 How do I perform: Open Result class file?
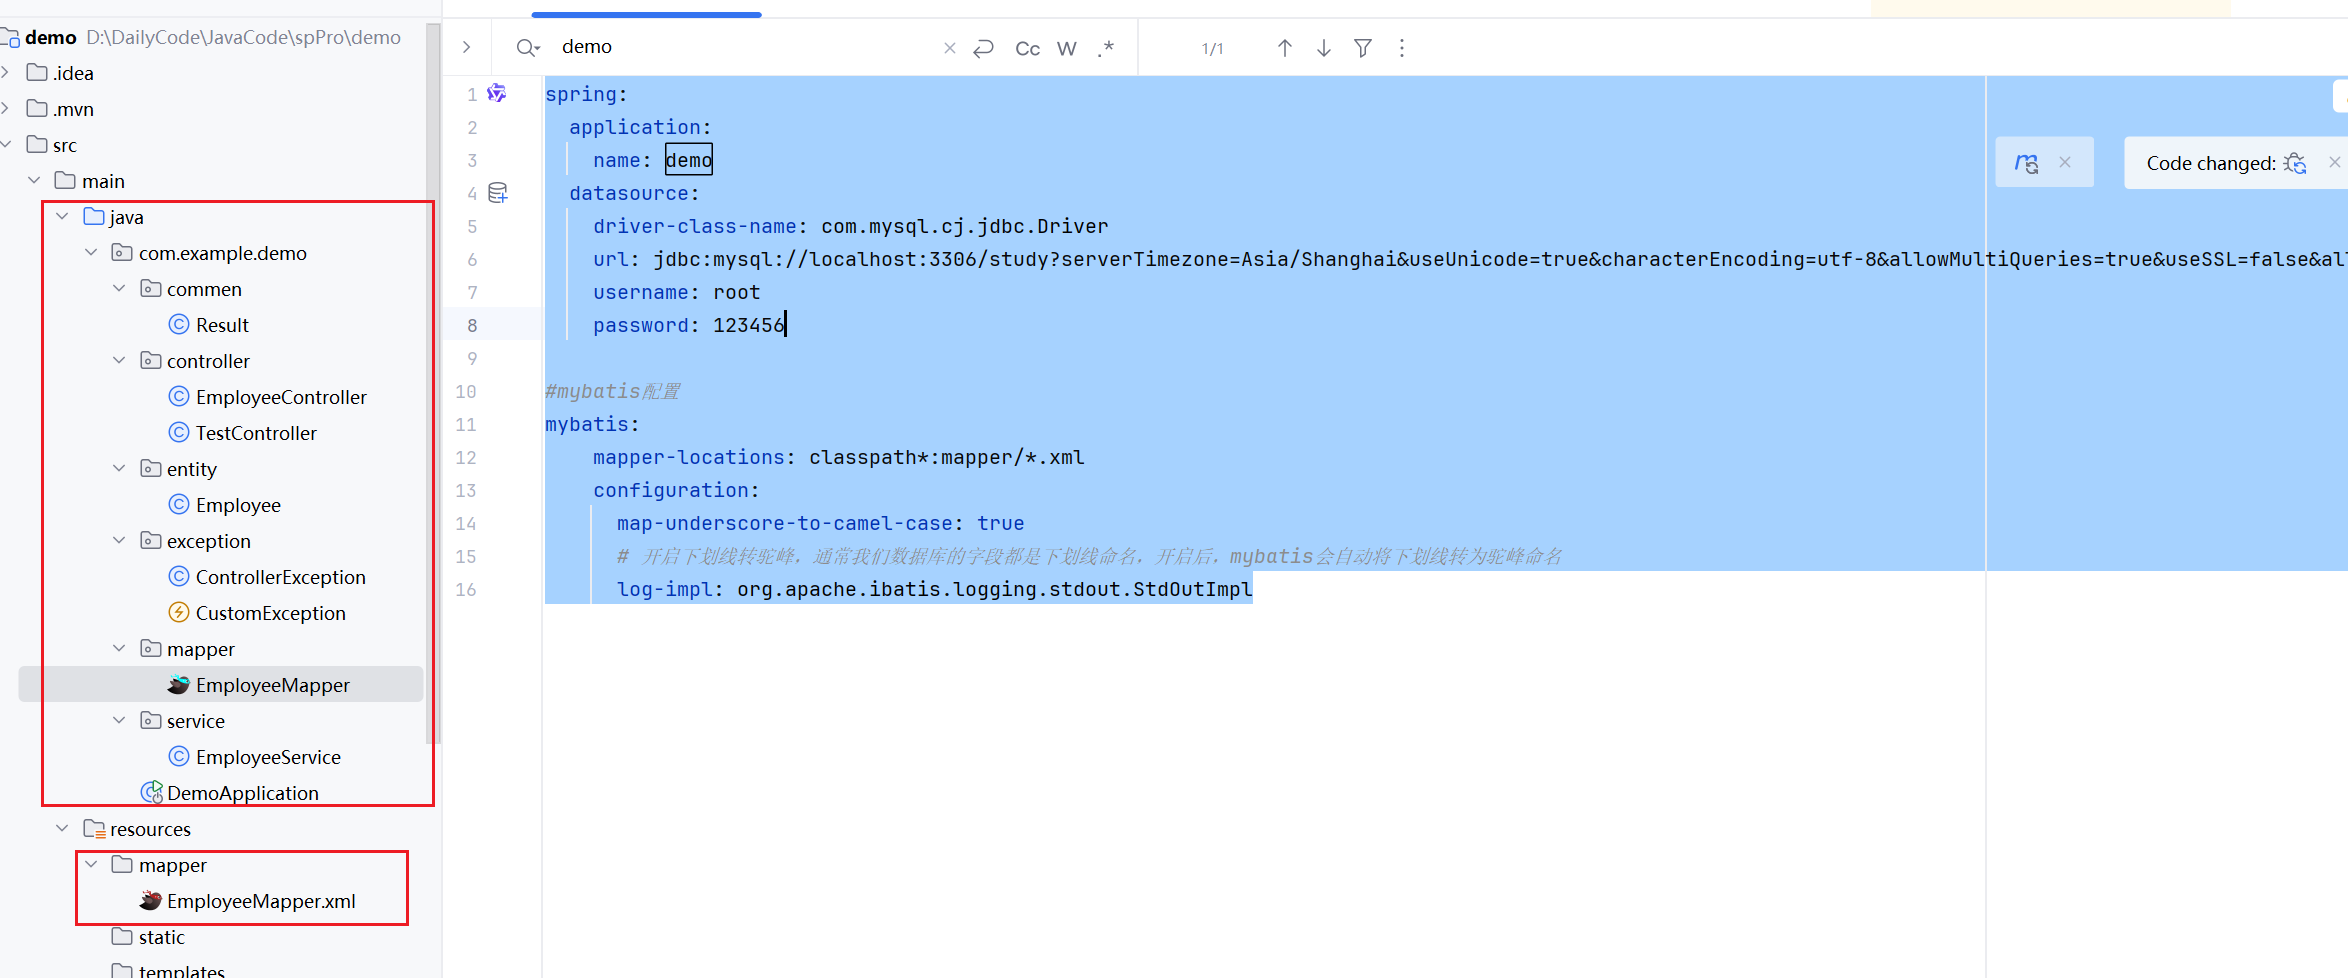[222, 325]
